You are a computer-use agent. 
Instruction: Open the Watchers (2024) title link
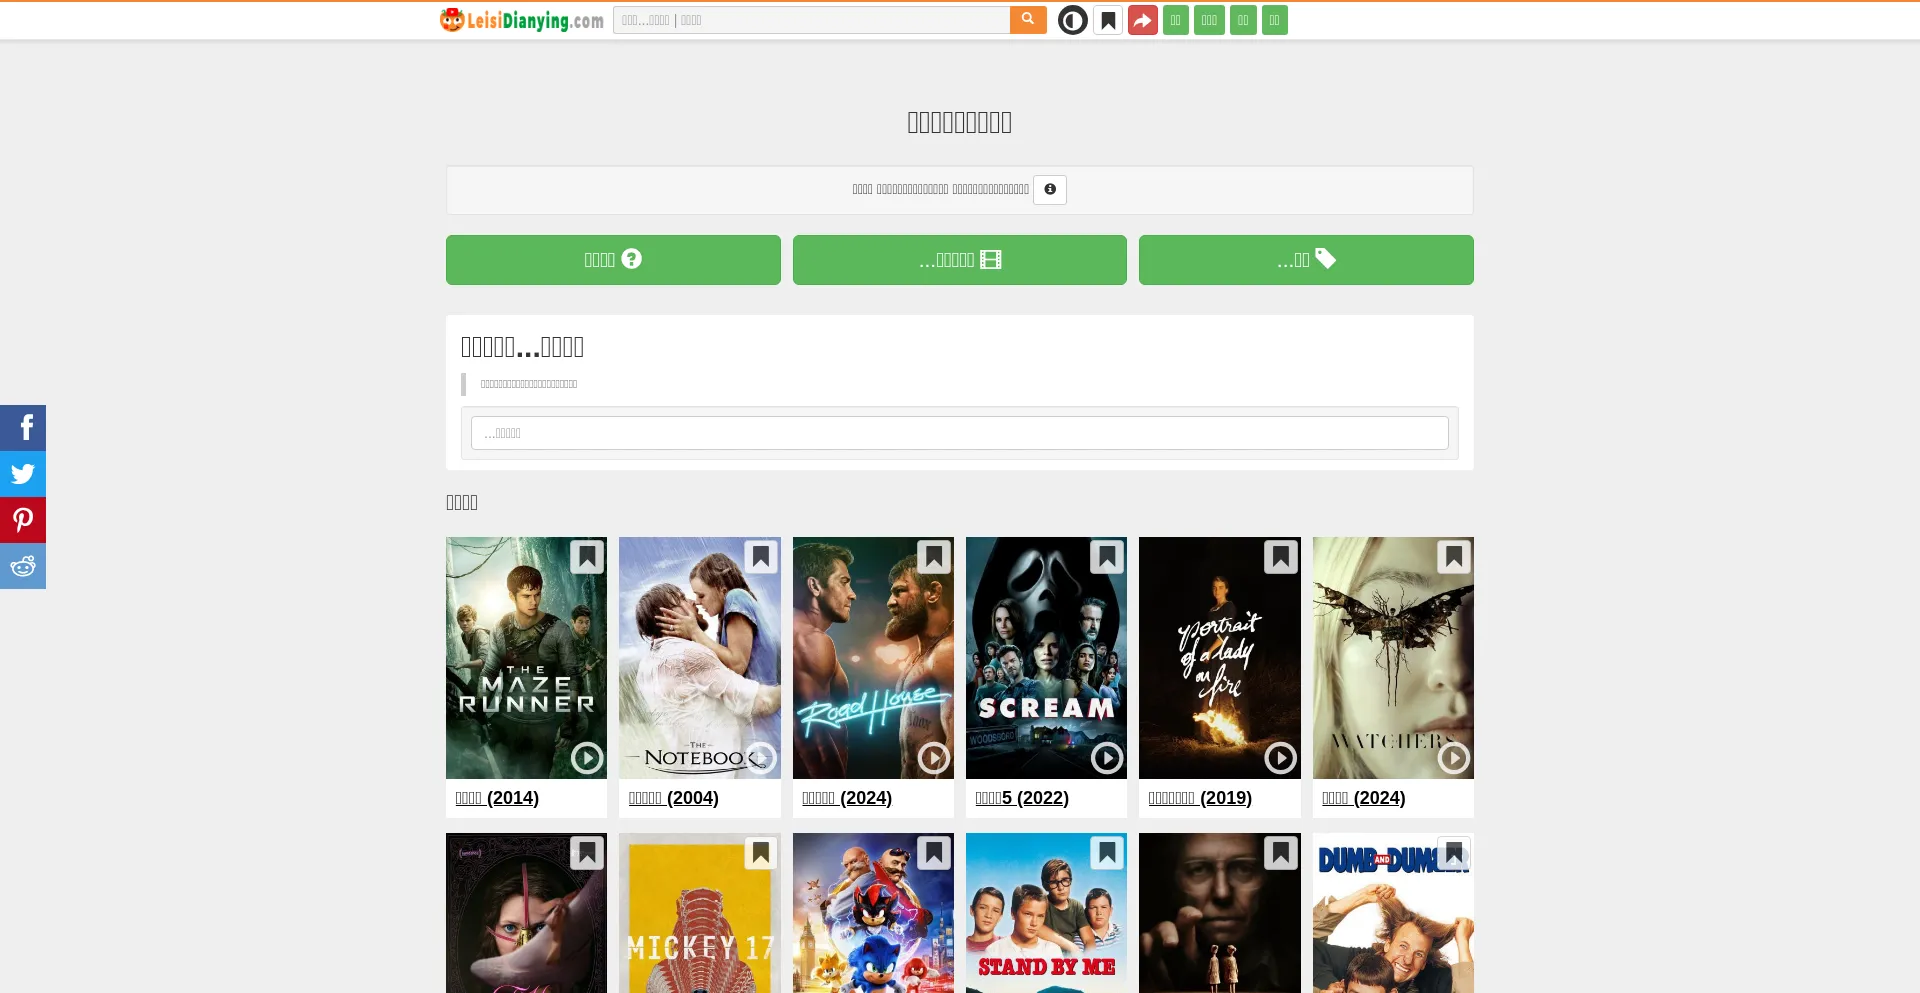tap(1364, 798)
